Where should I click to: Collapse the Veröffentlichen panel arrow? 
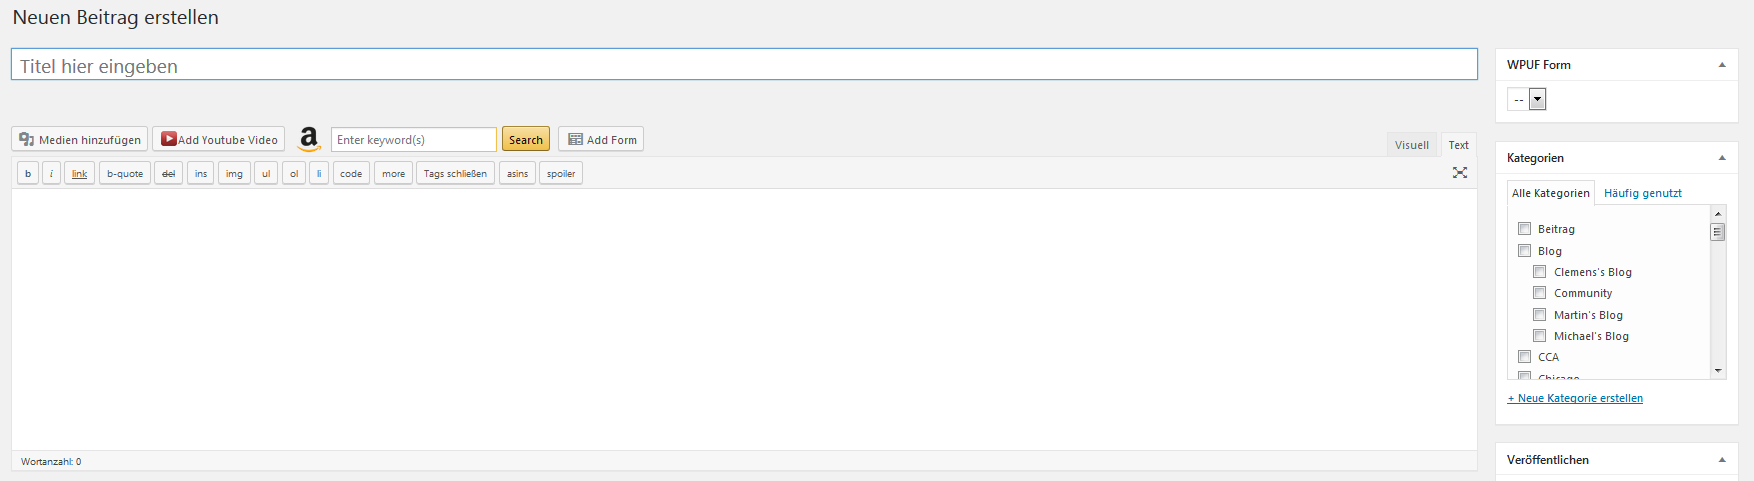(1722, 460)
